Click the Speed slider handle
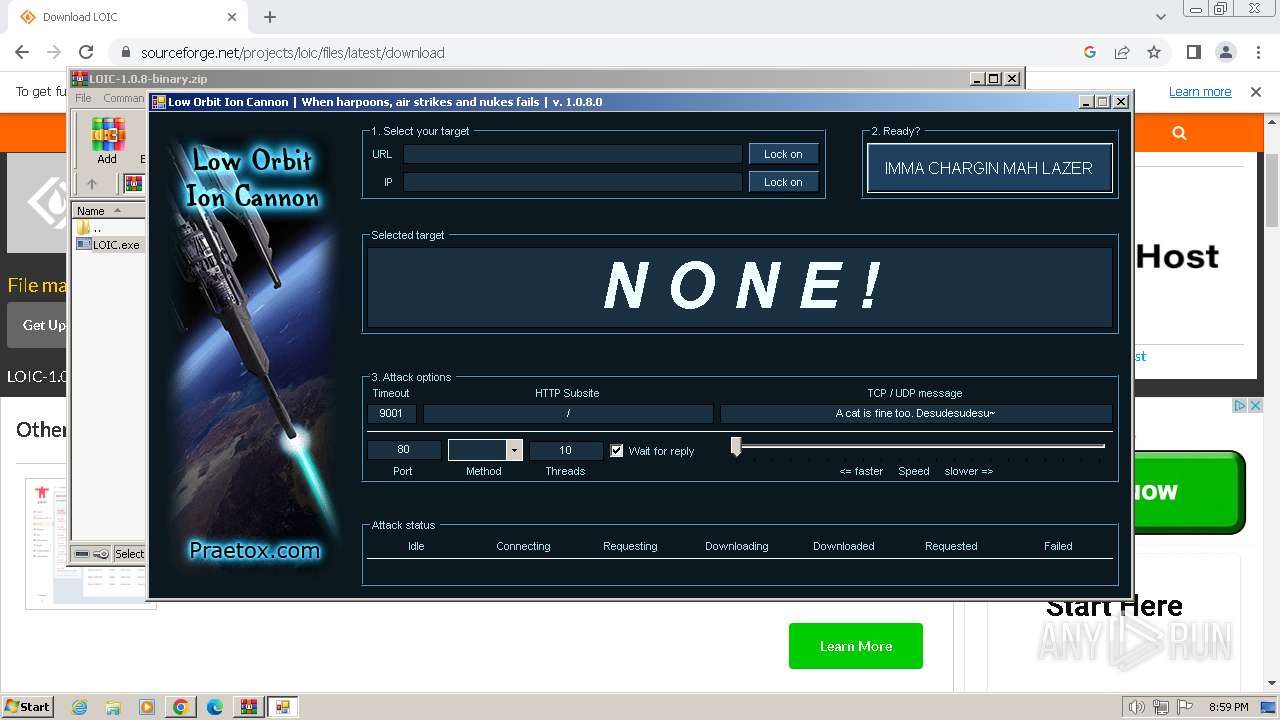The image size is (1280, 720). tap(736, 447)
